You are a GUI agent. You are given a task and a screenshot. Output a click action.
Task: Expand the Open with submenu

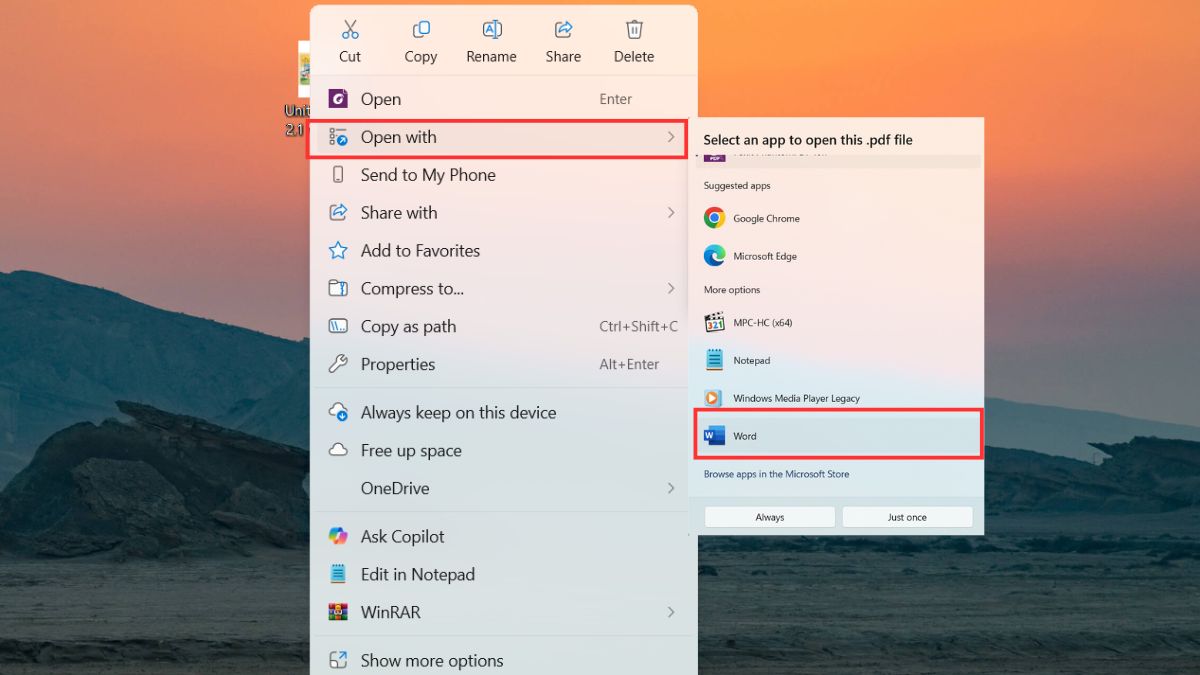[400, 137]
